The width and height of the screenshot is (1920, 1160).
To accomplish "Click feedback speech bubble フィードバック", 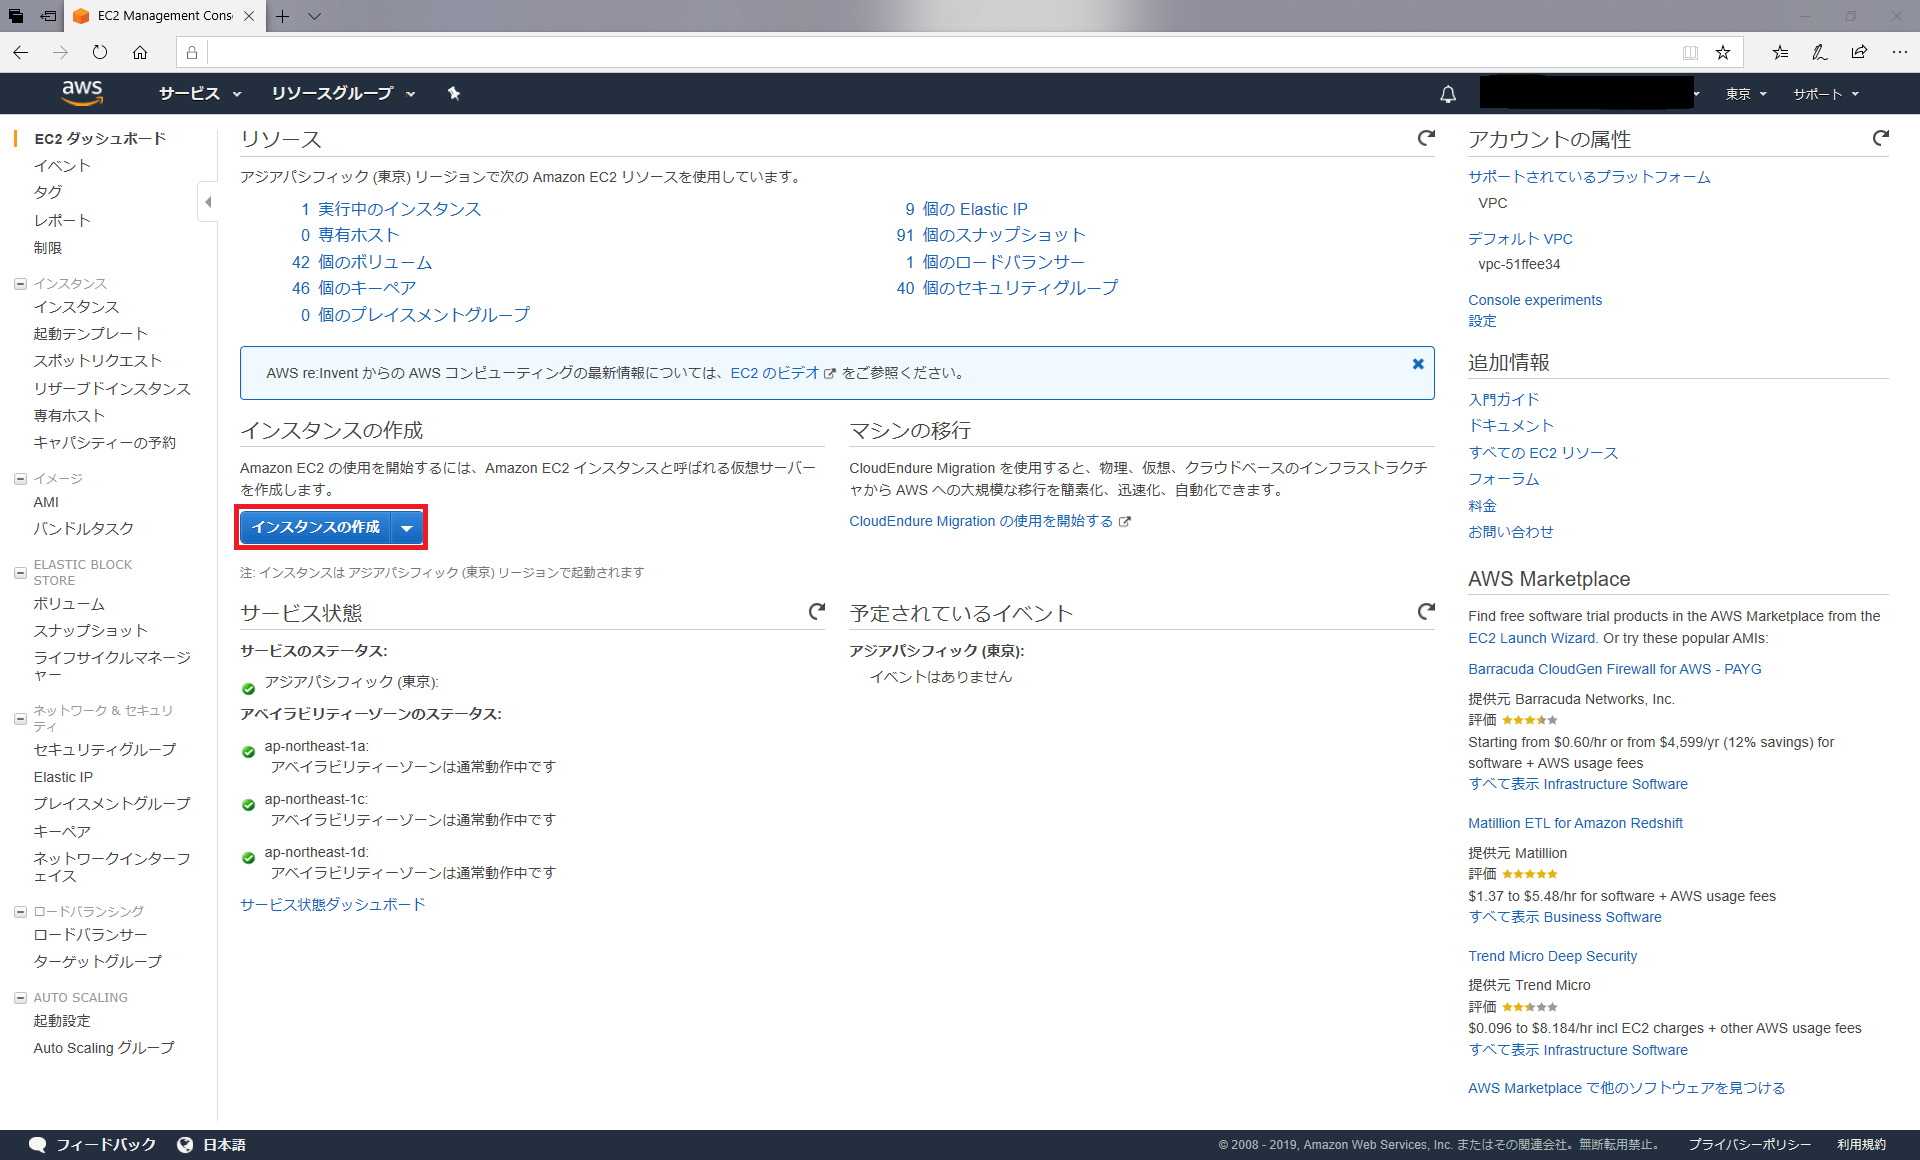I will 93,1144.
